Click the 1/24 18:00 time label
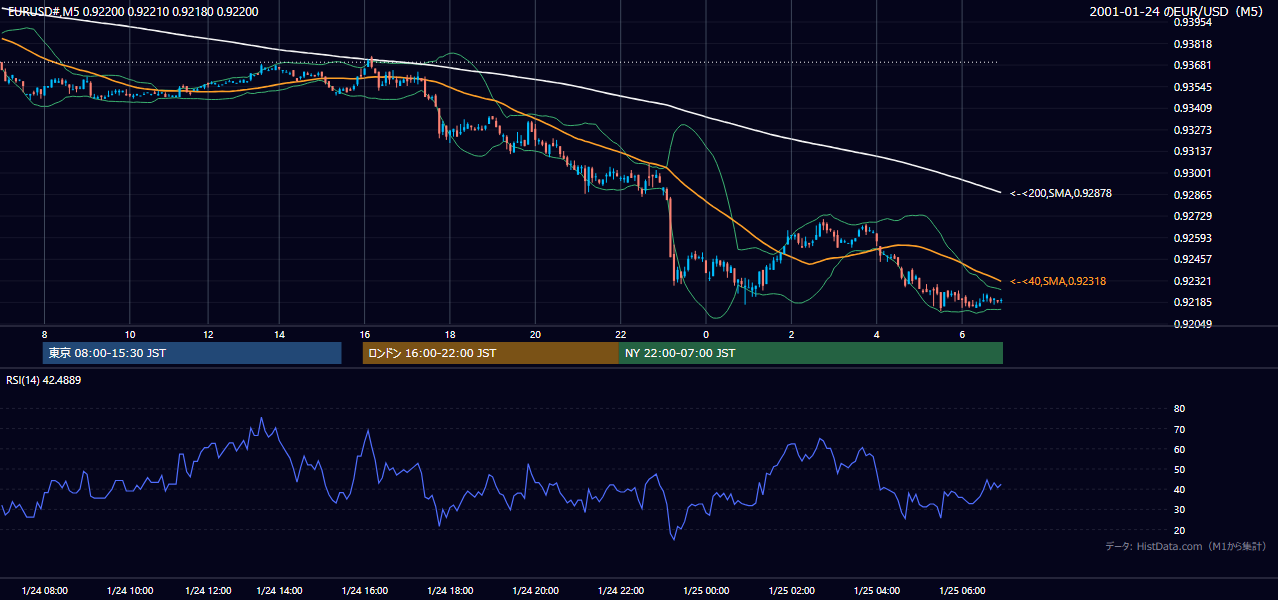This screenshot has height=600, width=1278. [x=450, y=591]
